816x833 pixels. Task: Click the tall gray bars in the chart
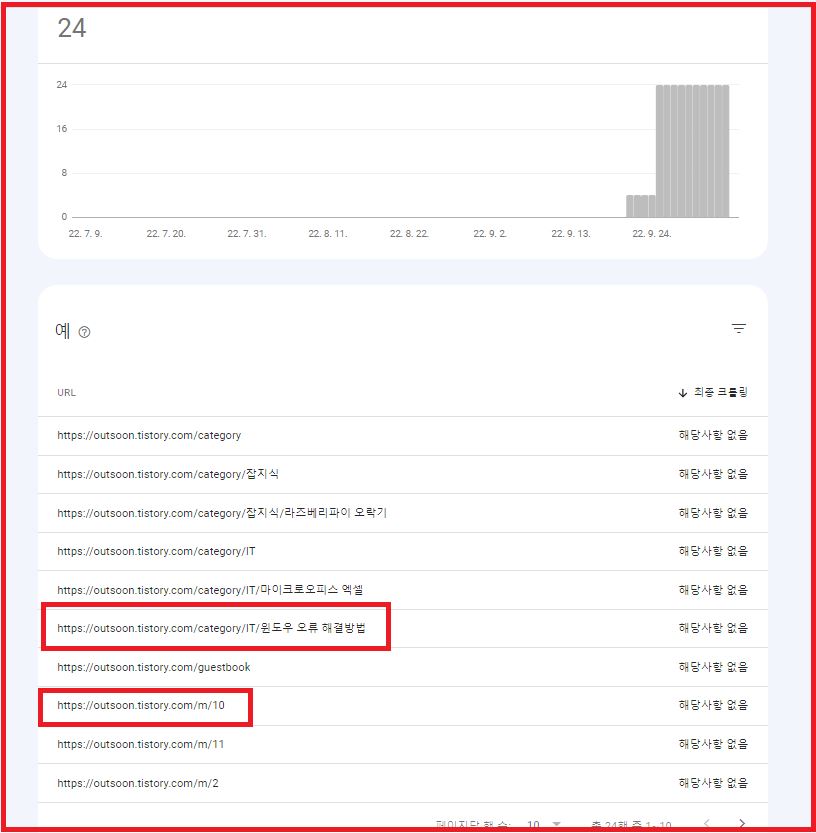pyautogui.click(x=692, y=151)
